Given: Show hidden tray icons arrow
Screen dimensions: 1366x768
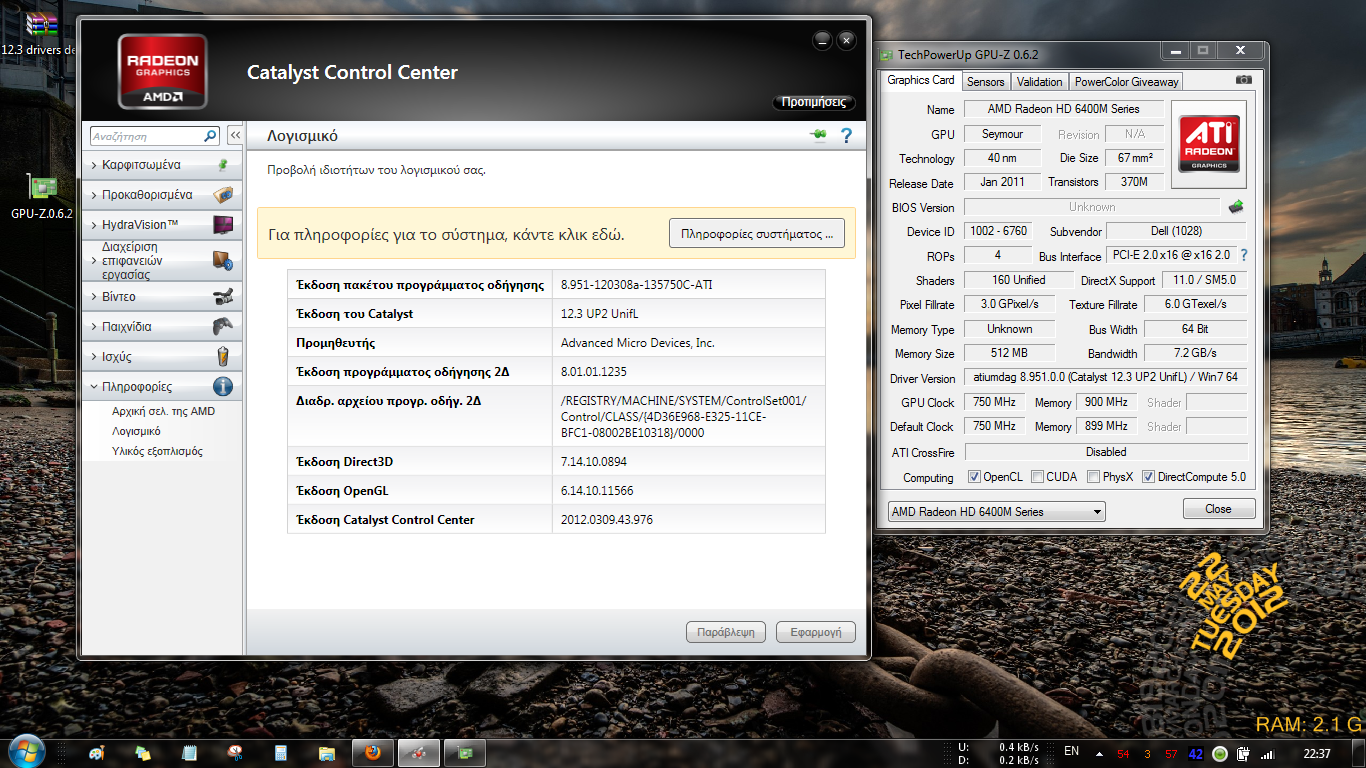Looking at the screenshot, I should pos(1100,753).
